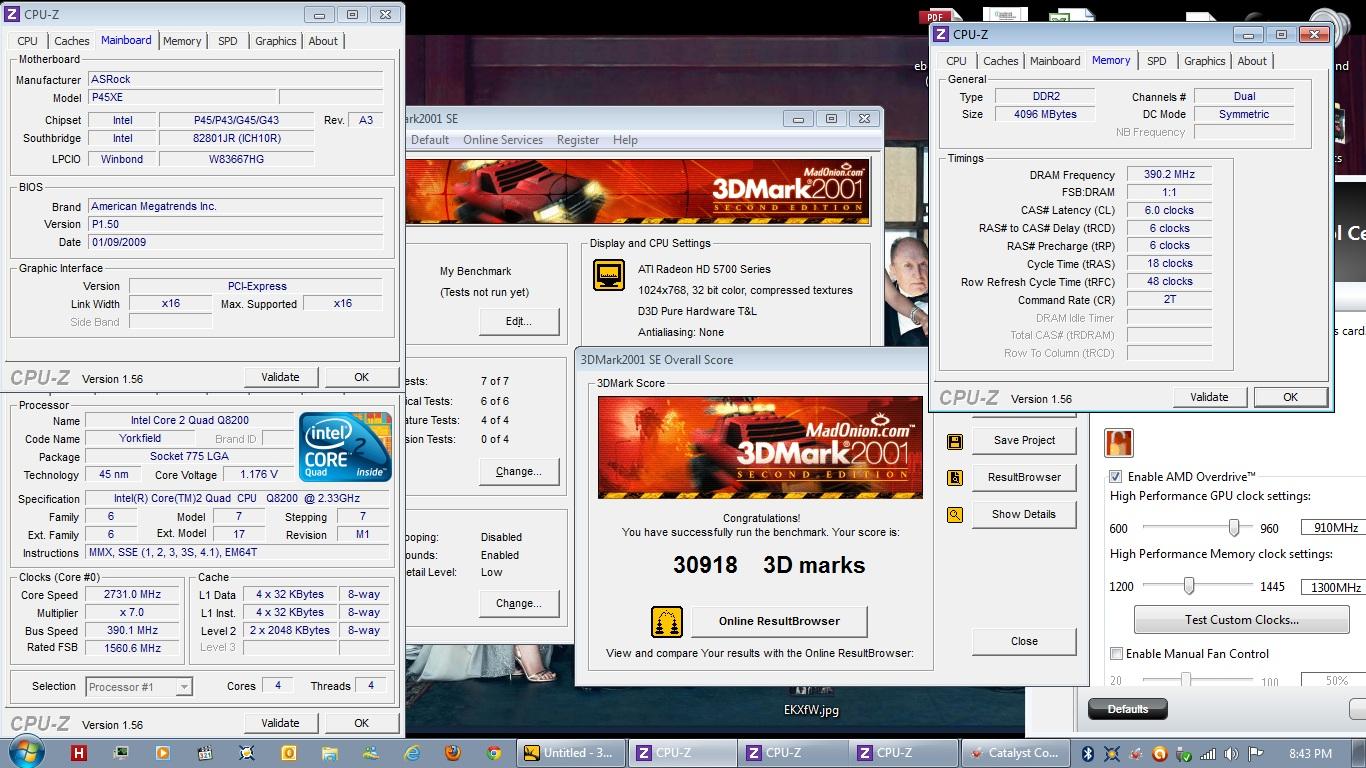
Task: Click OK in the Mainboard CPU-Z window
Action: (361, 377)
